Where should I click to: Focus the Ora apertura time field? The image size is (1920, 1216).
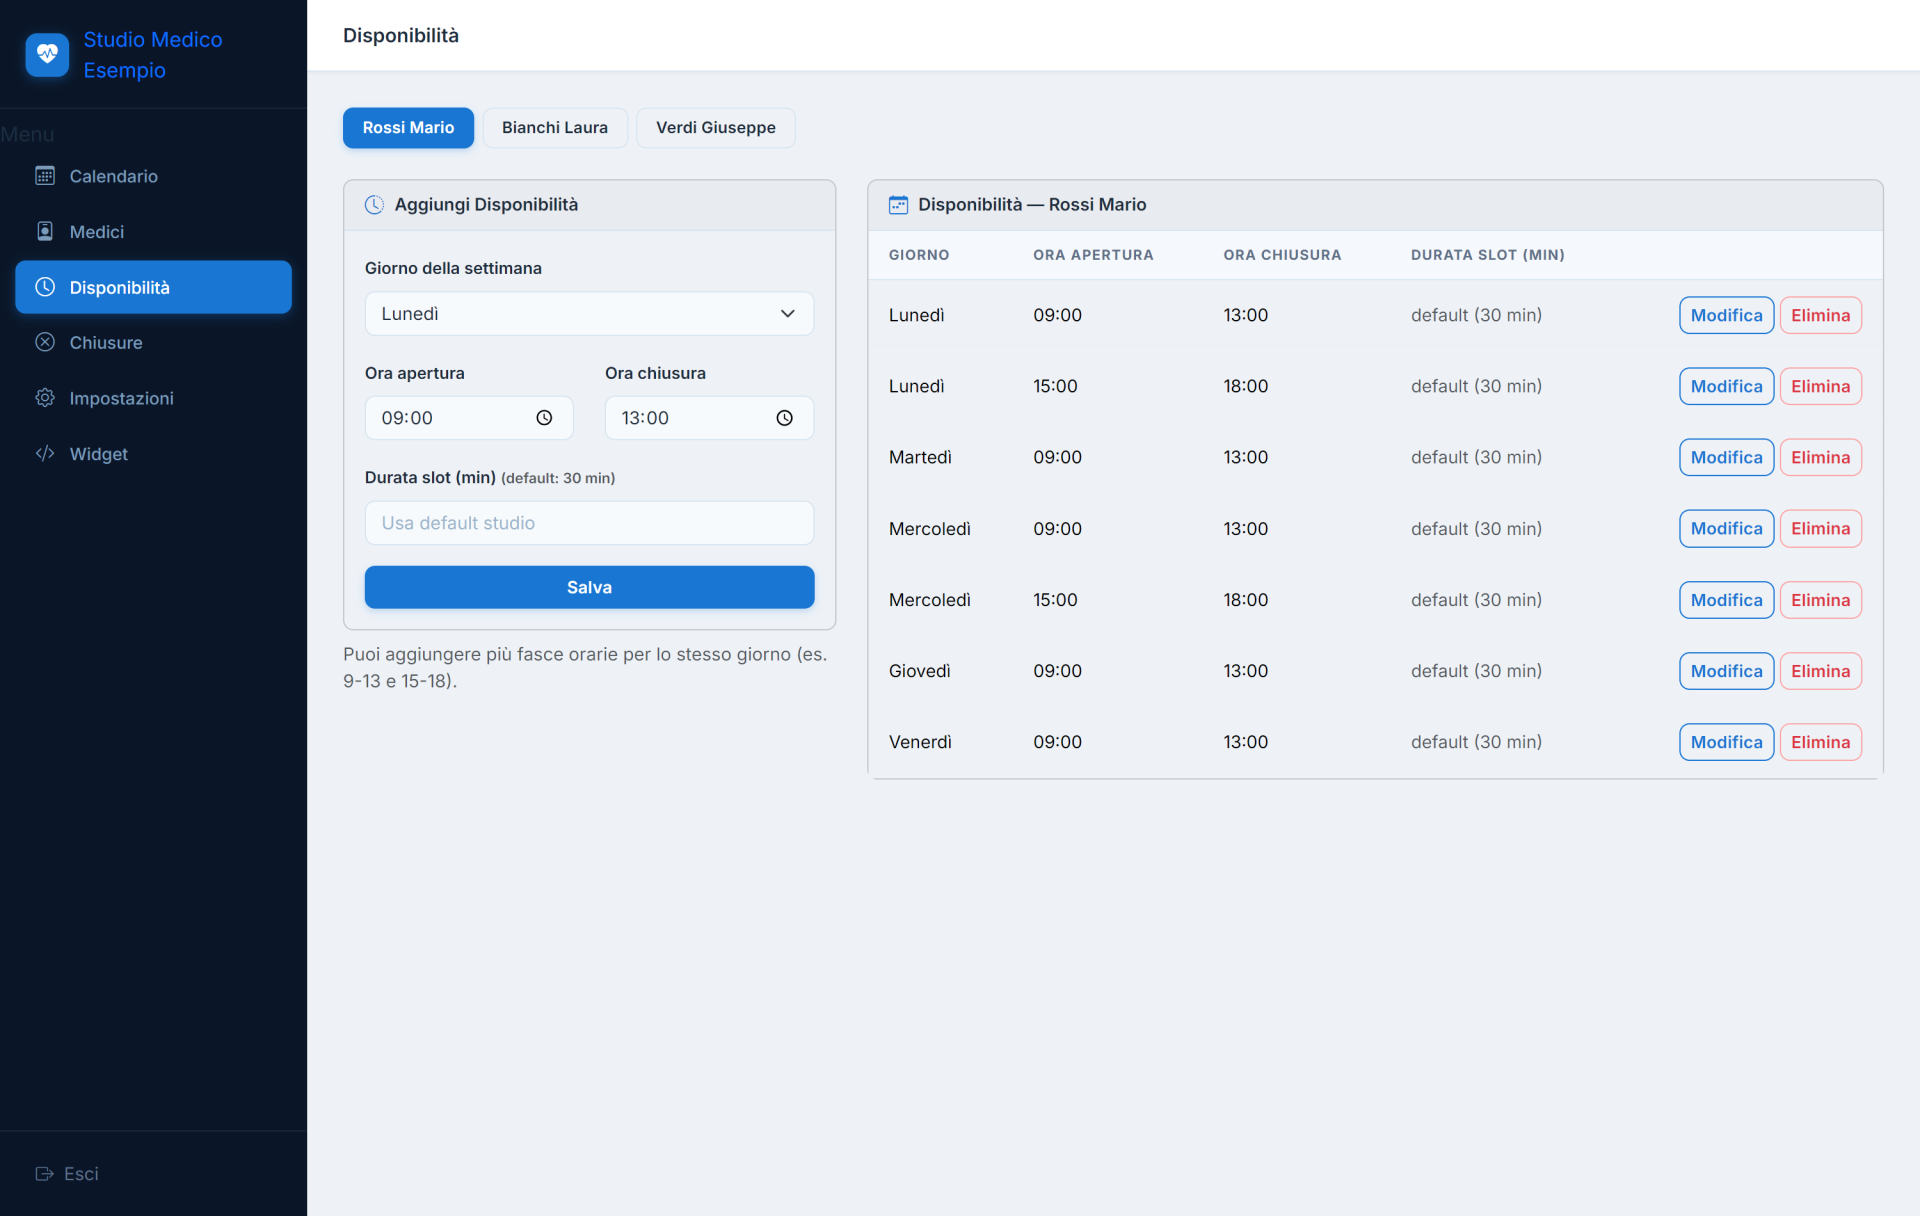pyautogui.click(x=469, y=418)
